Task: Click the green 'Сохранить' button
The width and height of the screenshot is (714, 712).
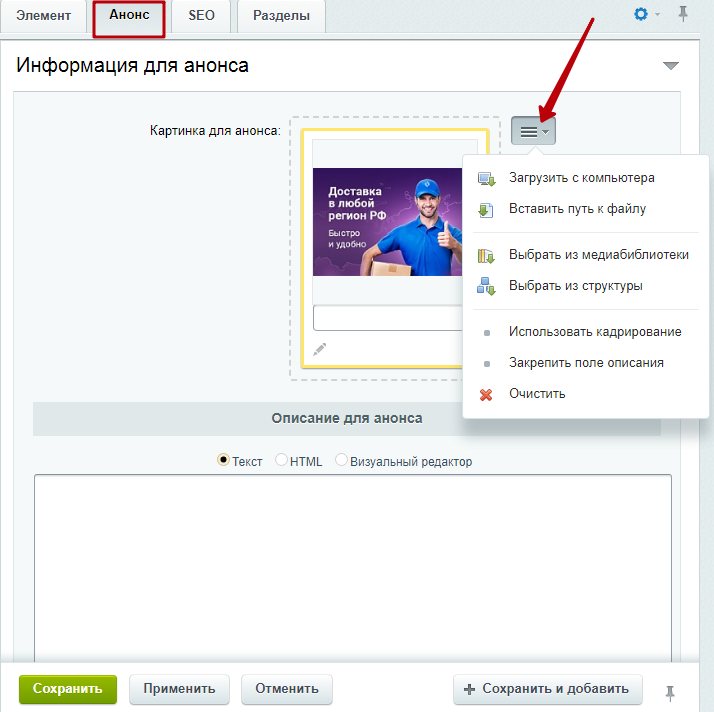Action: [68, 689]
